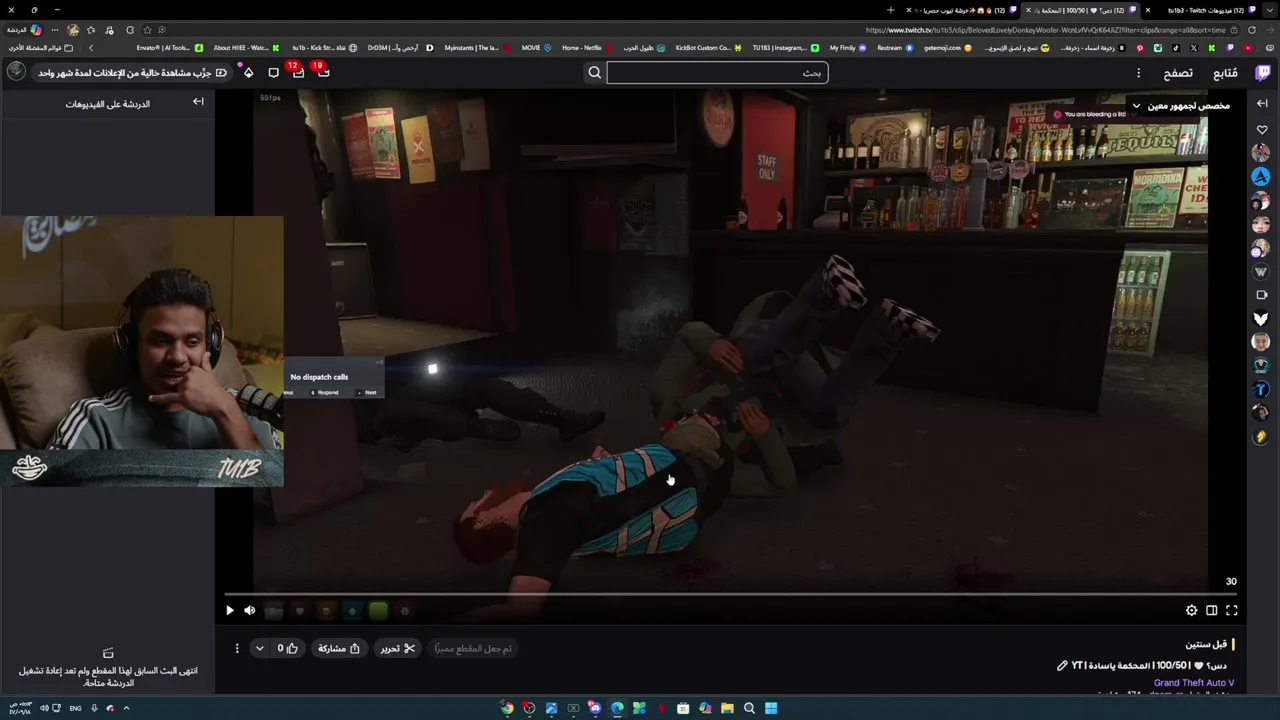Image resolution: width=1280 pixels, height=720 pixels.
Task: Open the Windows Start button
Action: pyautogui.click(x=771, y=708)
